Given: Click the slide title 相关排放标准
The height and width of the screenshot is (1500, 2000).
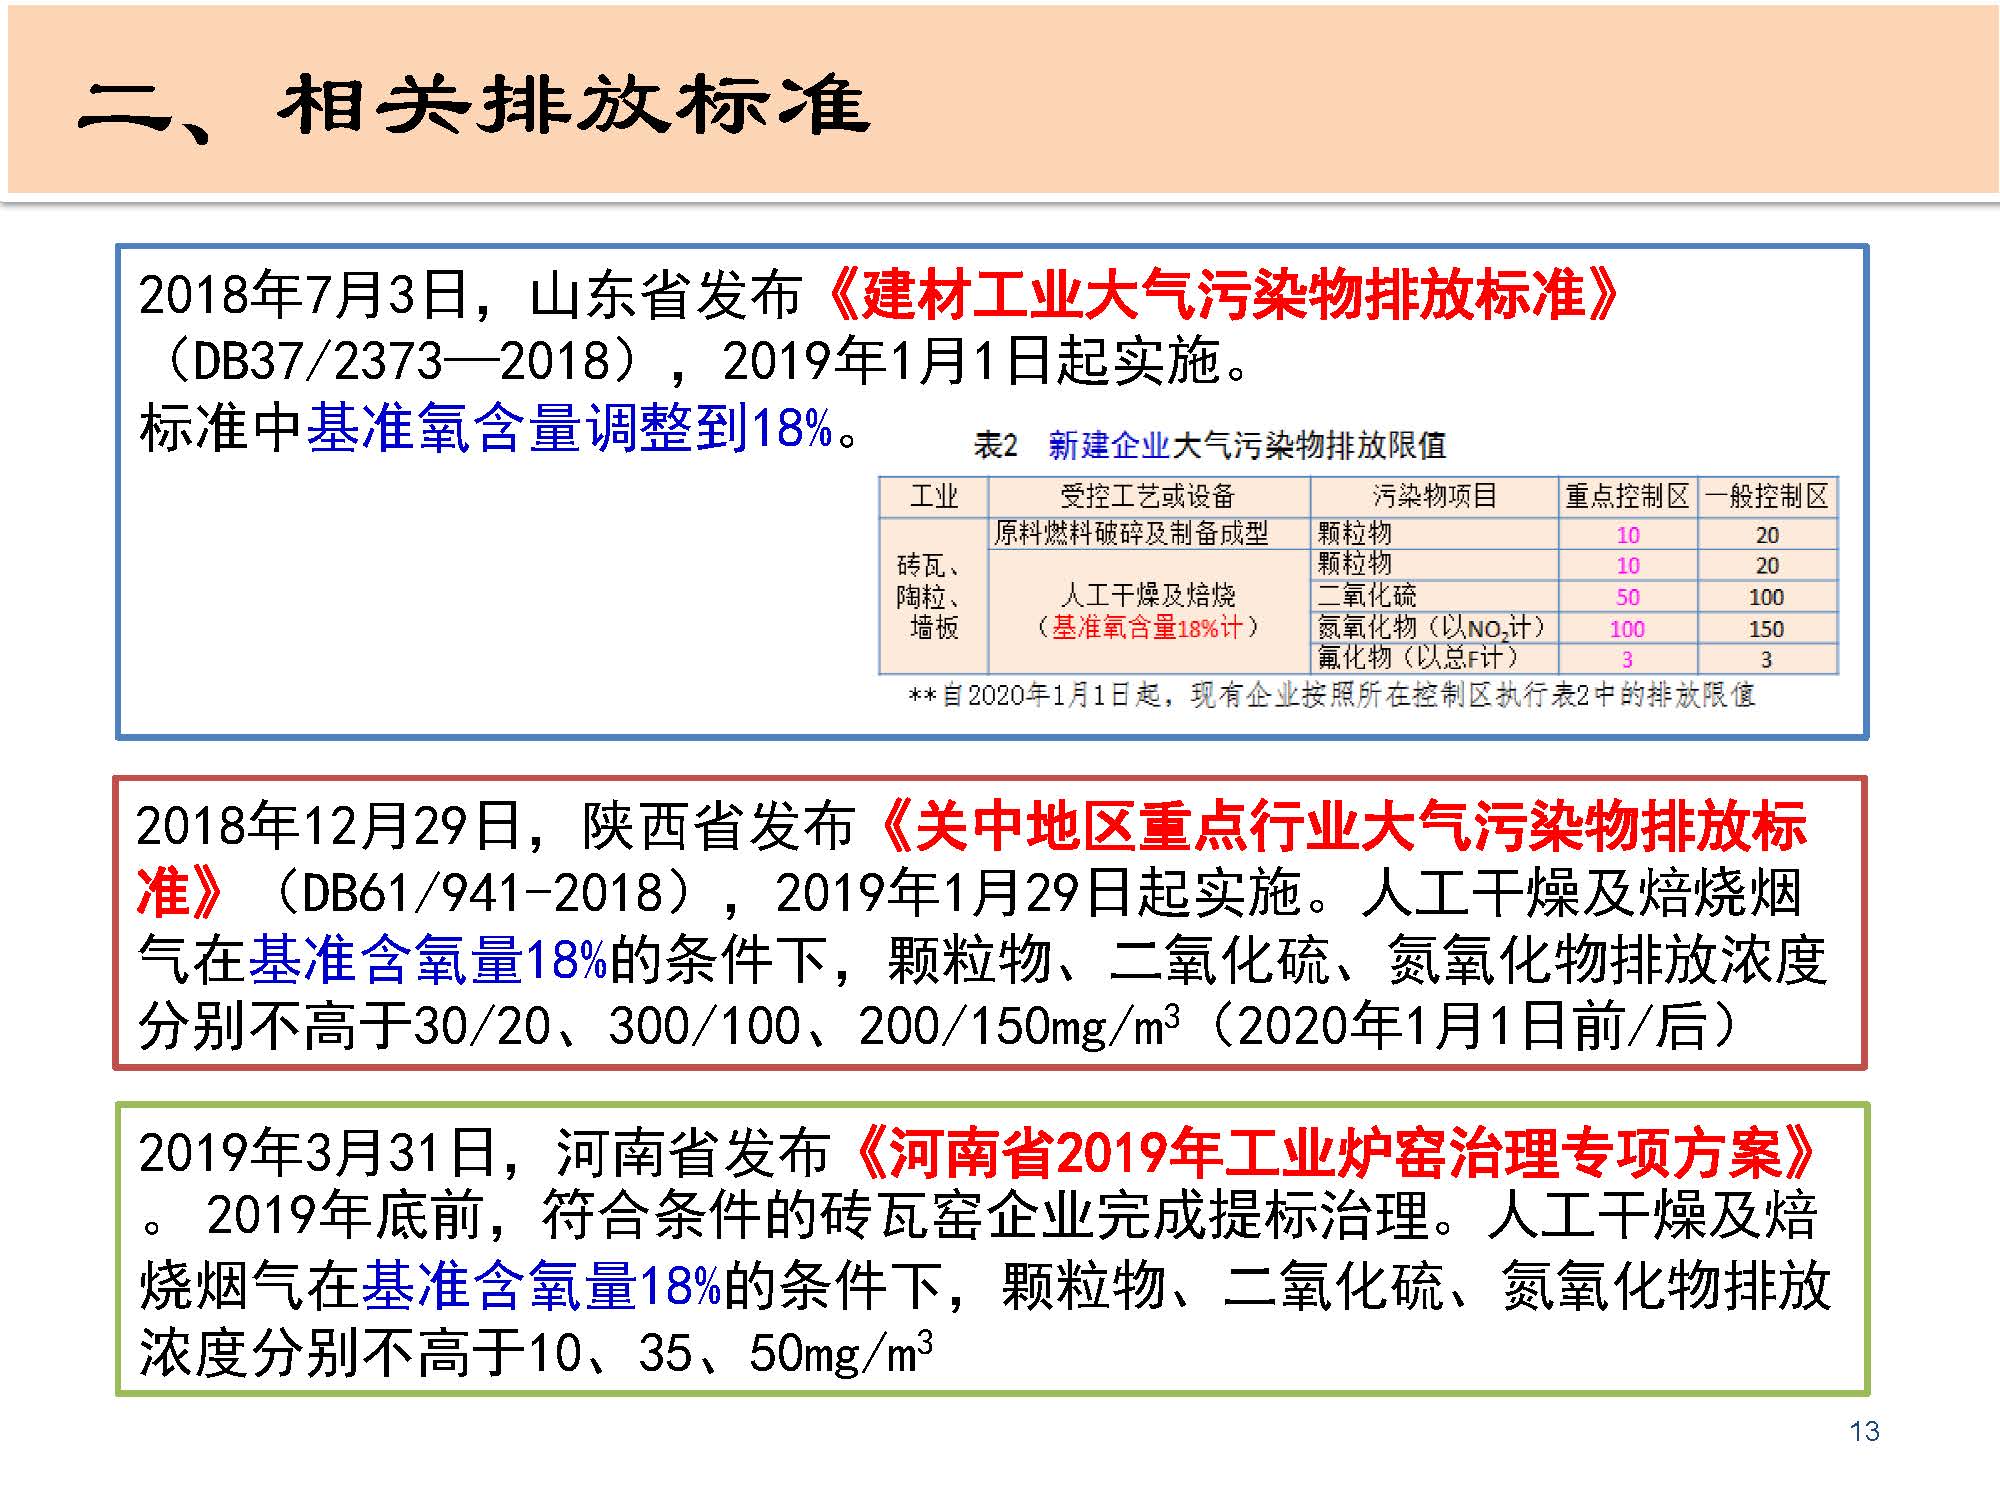Looking at the screenshot, I should tap(573, 106).
